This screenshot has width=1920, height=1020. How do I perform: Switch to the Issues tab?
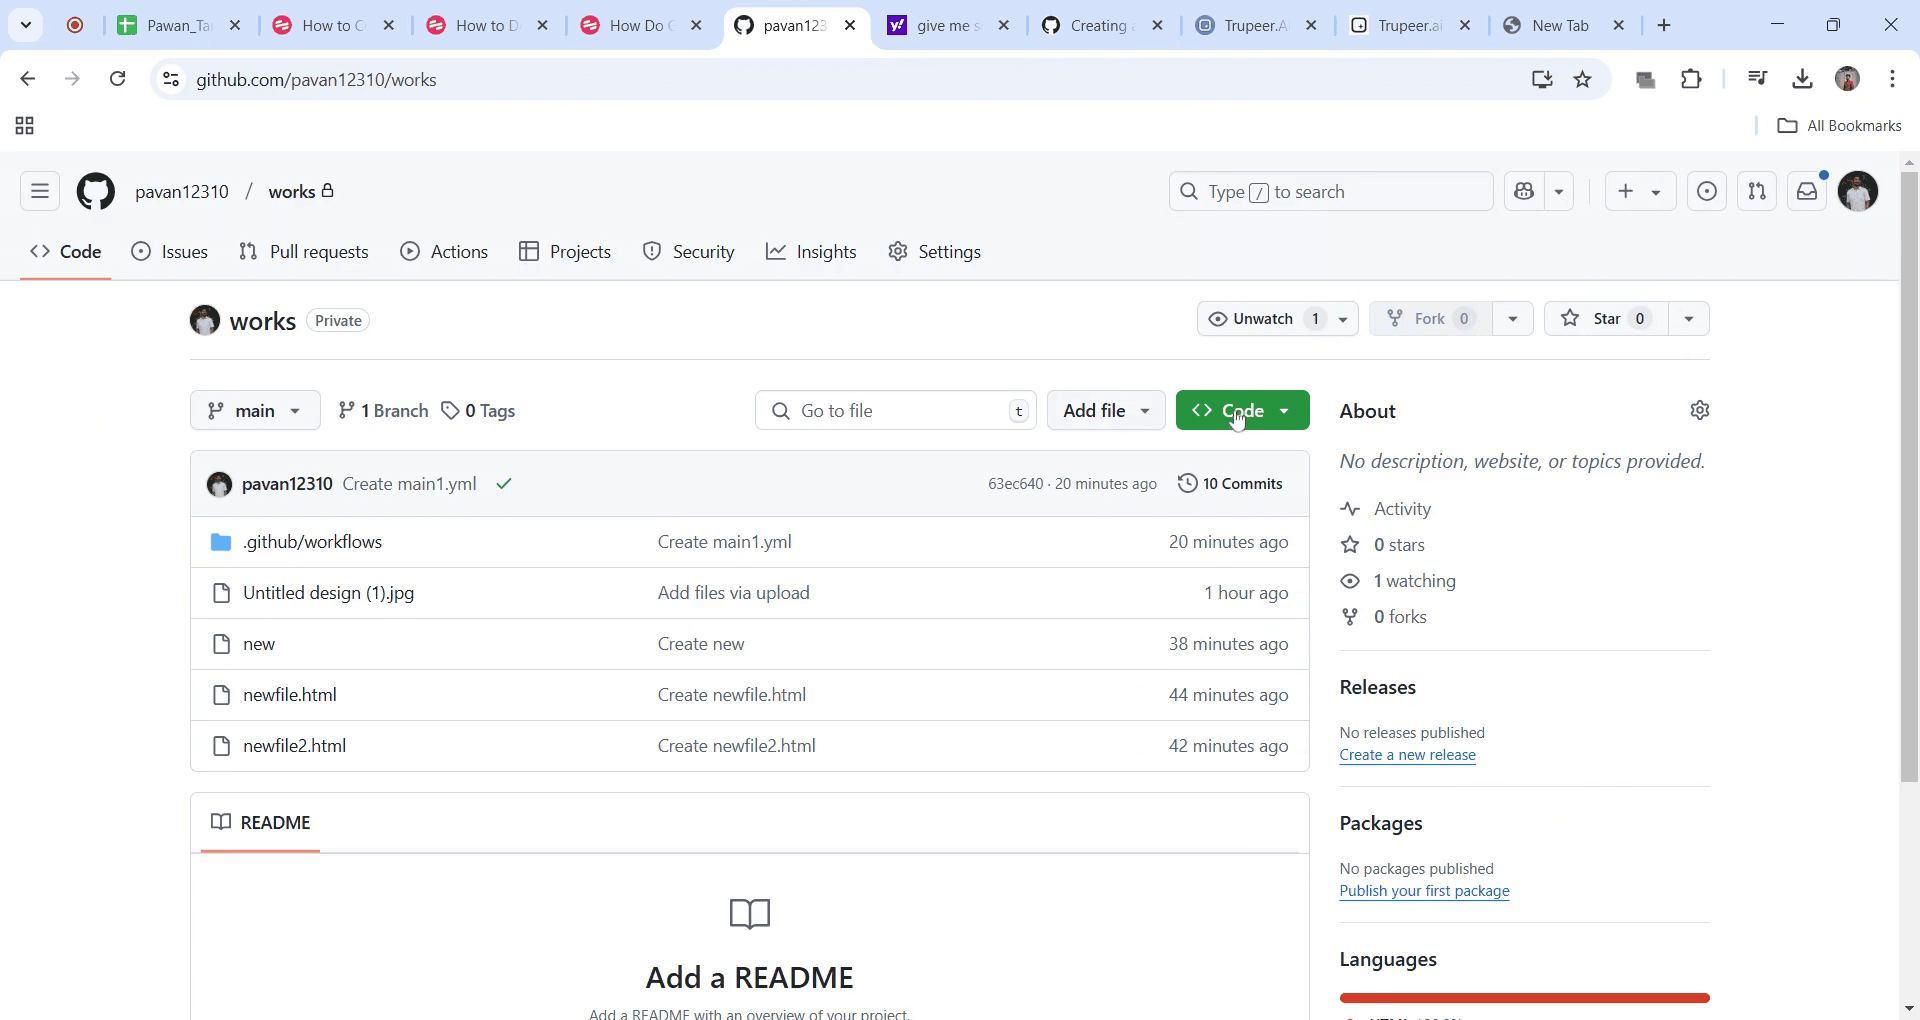click(x=170, y=252)
